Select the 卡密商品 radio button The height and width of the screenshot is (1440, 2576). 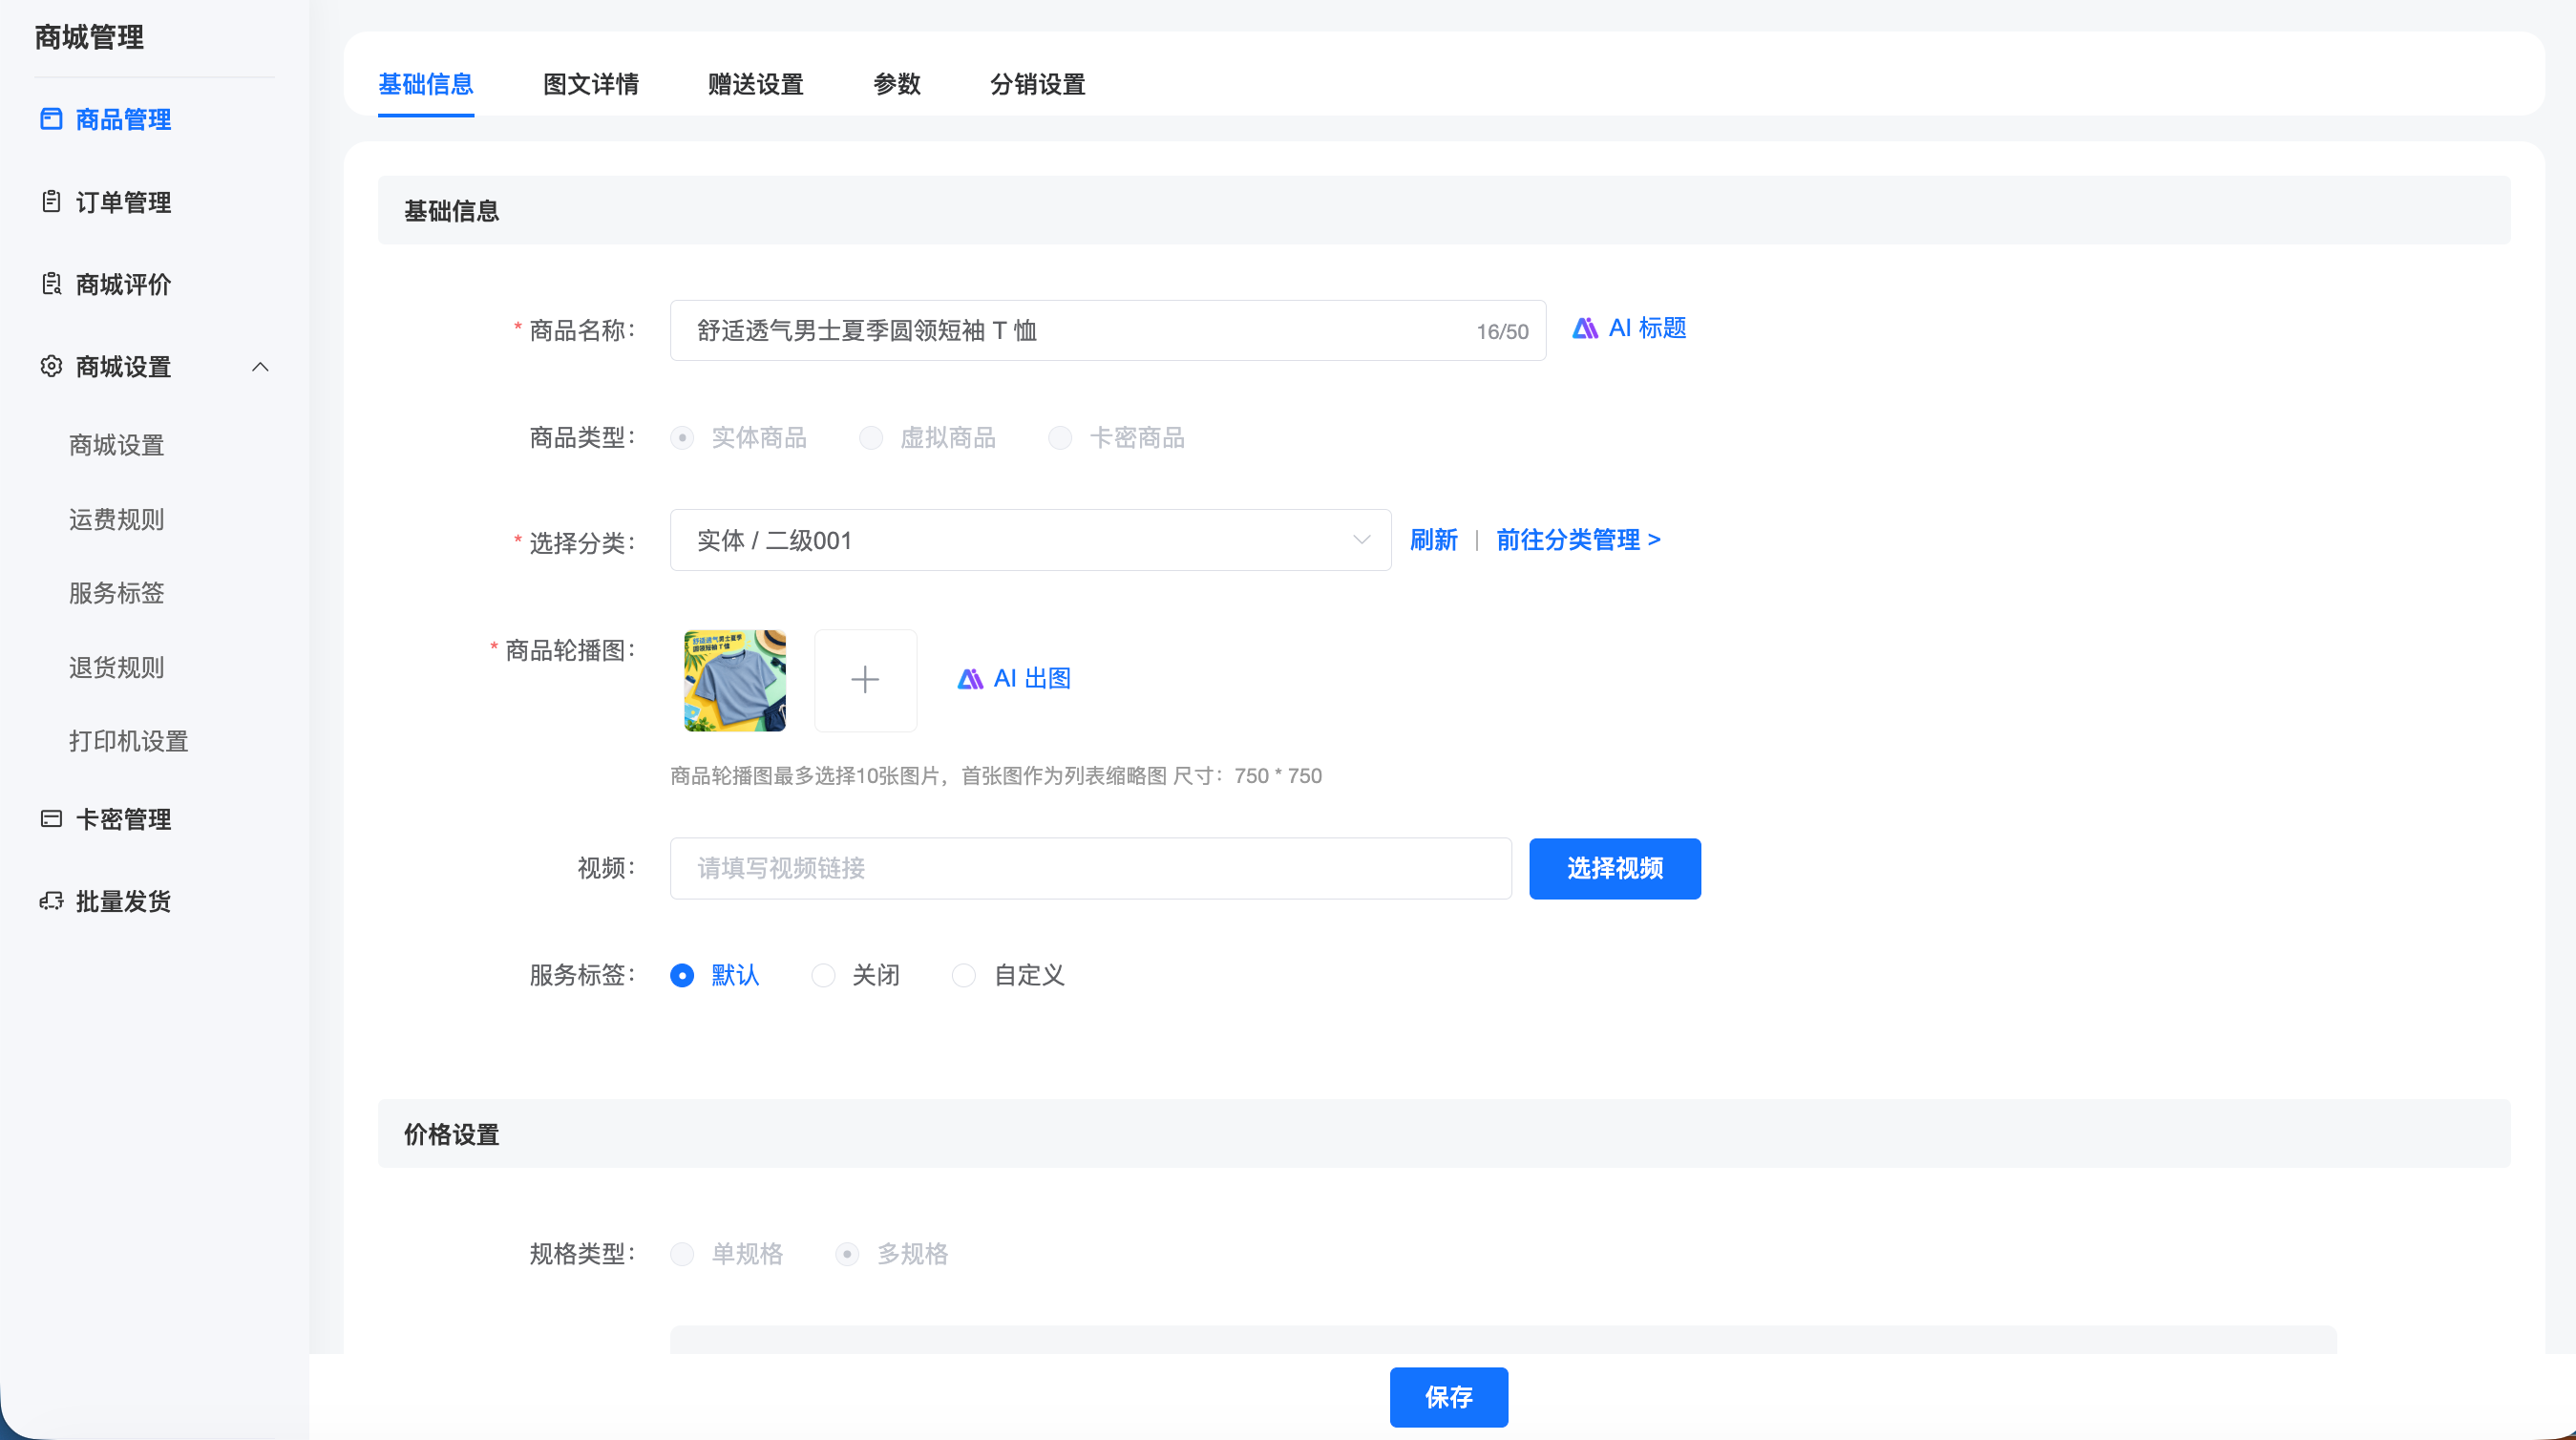[x=1060, y=438]
